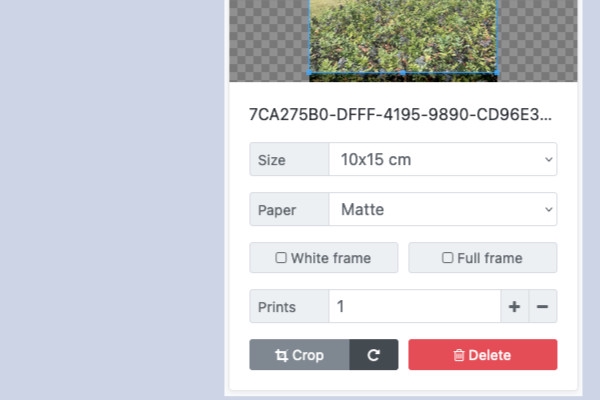Enable the Full frame checkbox
The height and width of the screenshot is (400, 600).
click(447, 258)
